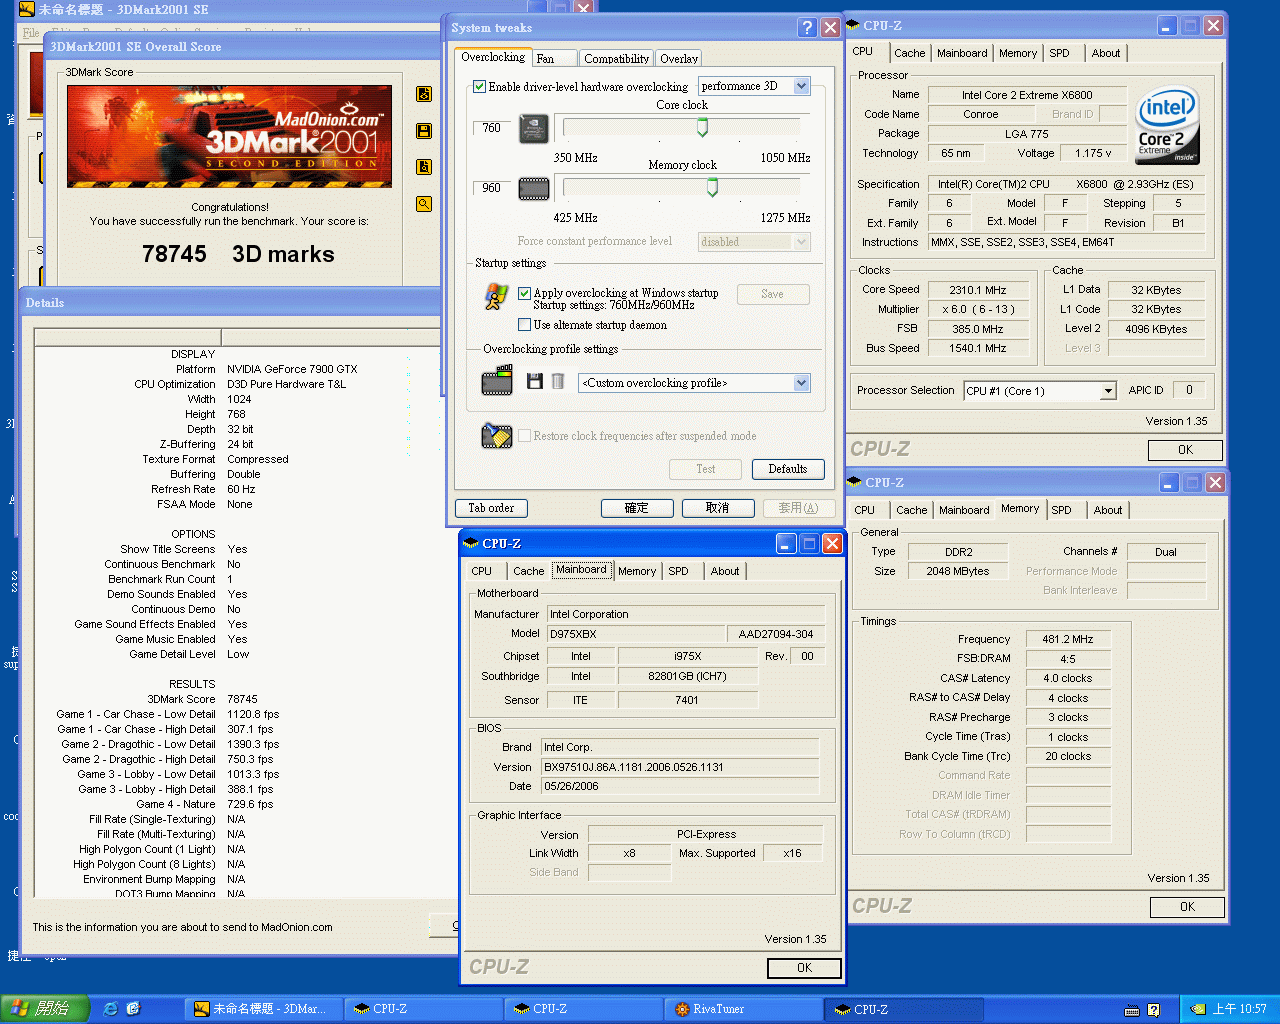1280x1024 pixels.
Task: Switch to Overlay tab in System tweaks
Action: click(x=679, y=59)
